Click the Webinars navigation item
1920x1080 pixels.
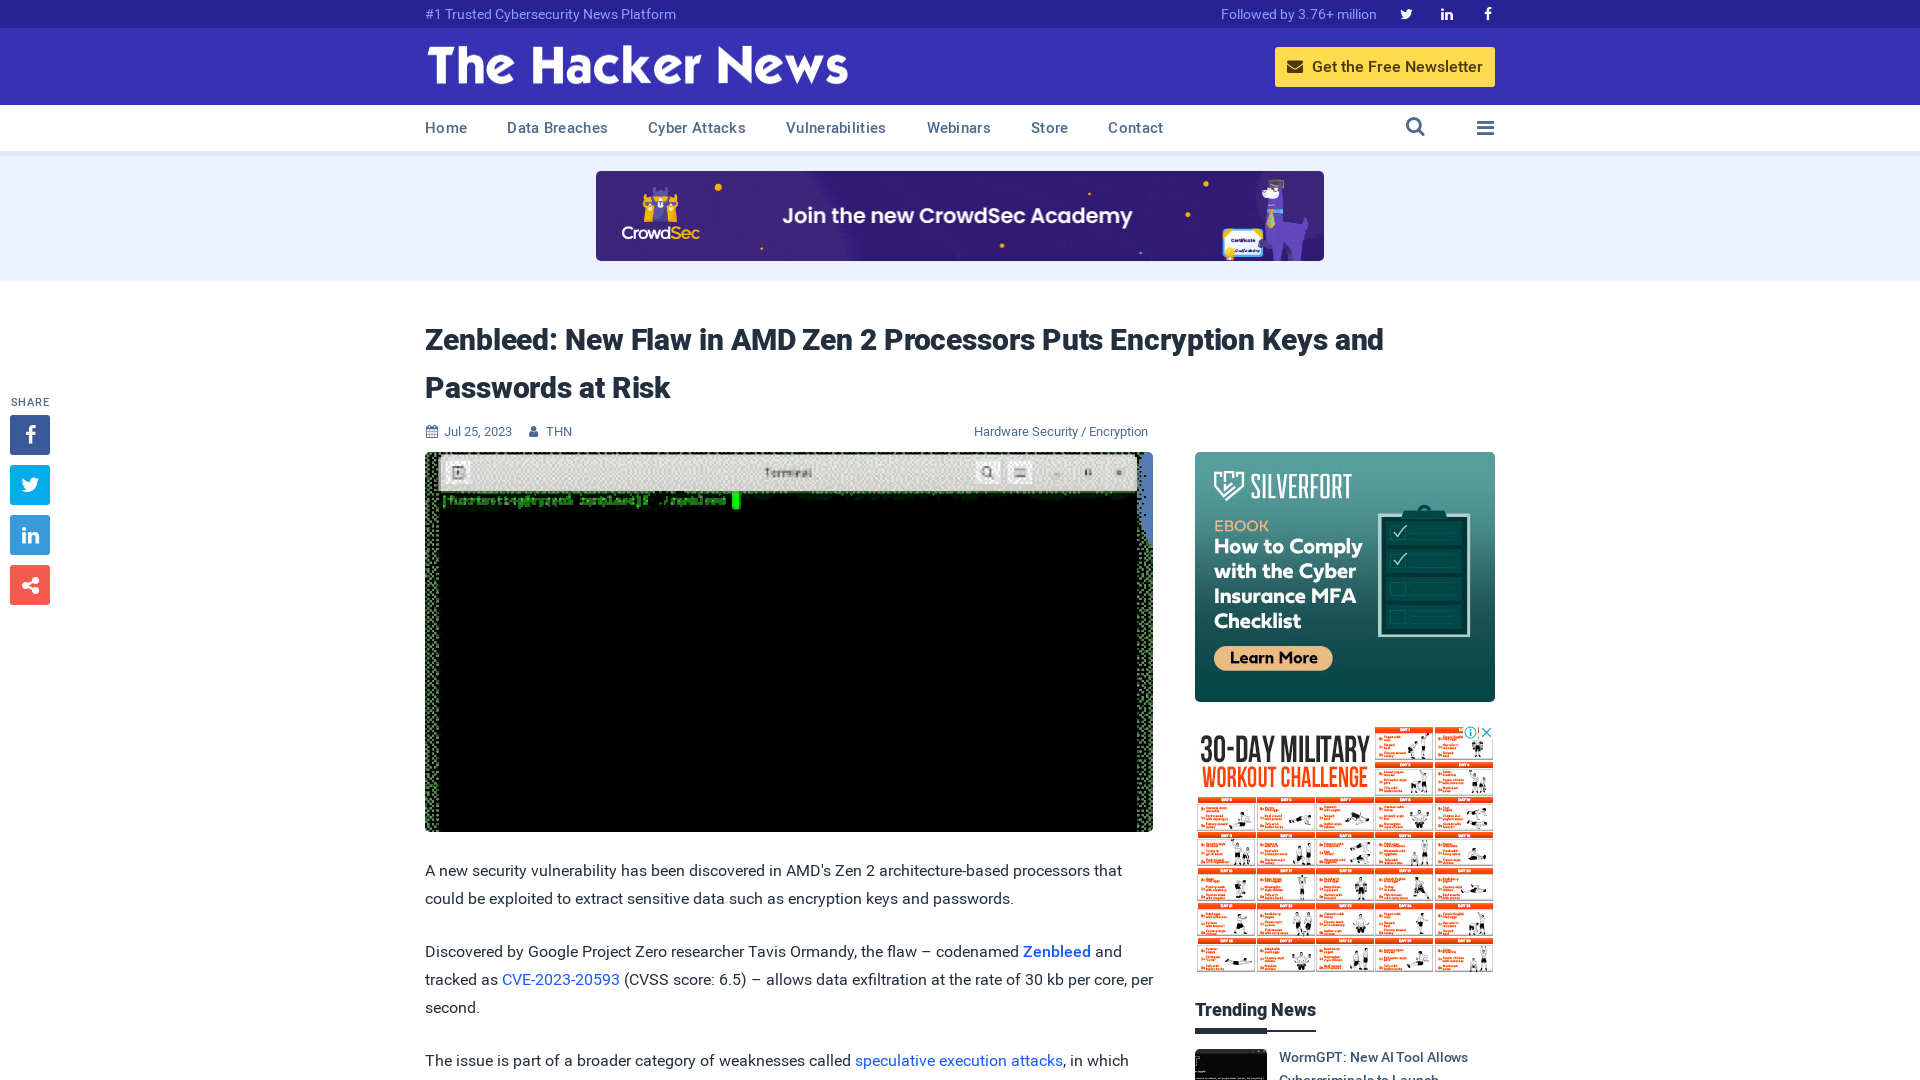pos(959,127)
